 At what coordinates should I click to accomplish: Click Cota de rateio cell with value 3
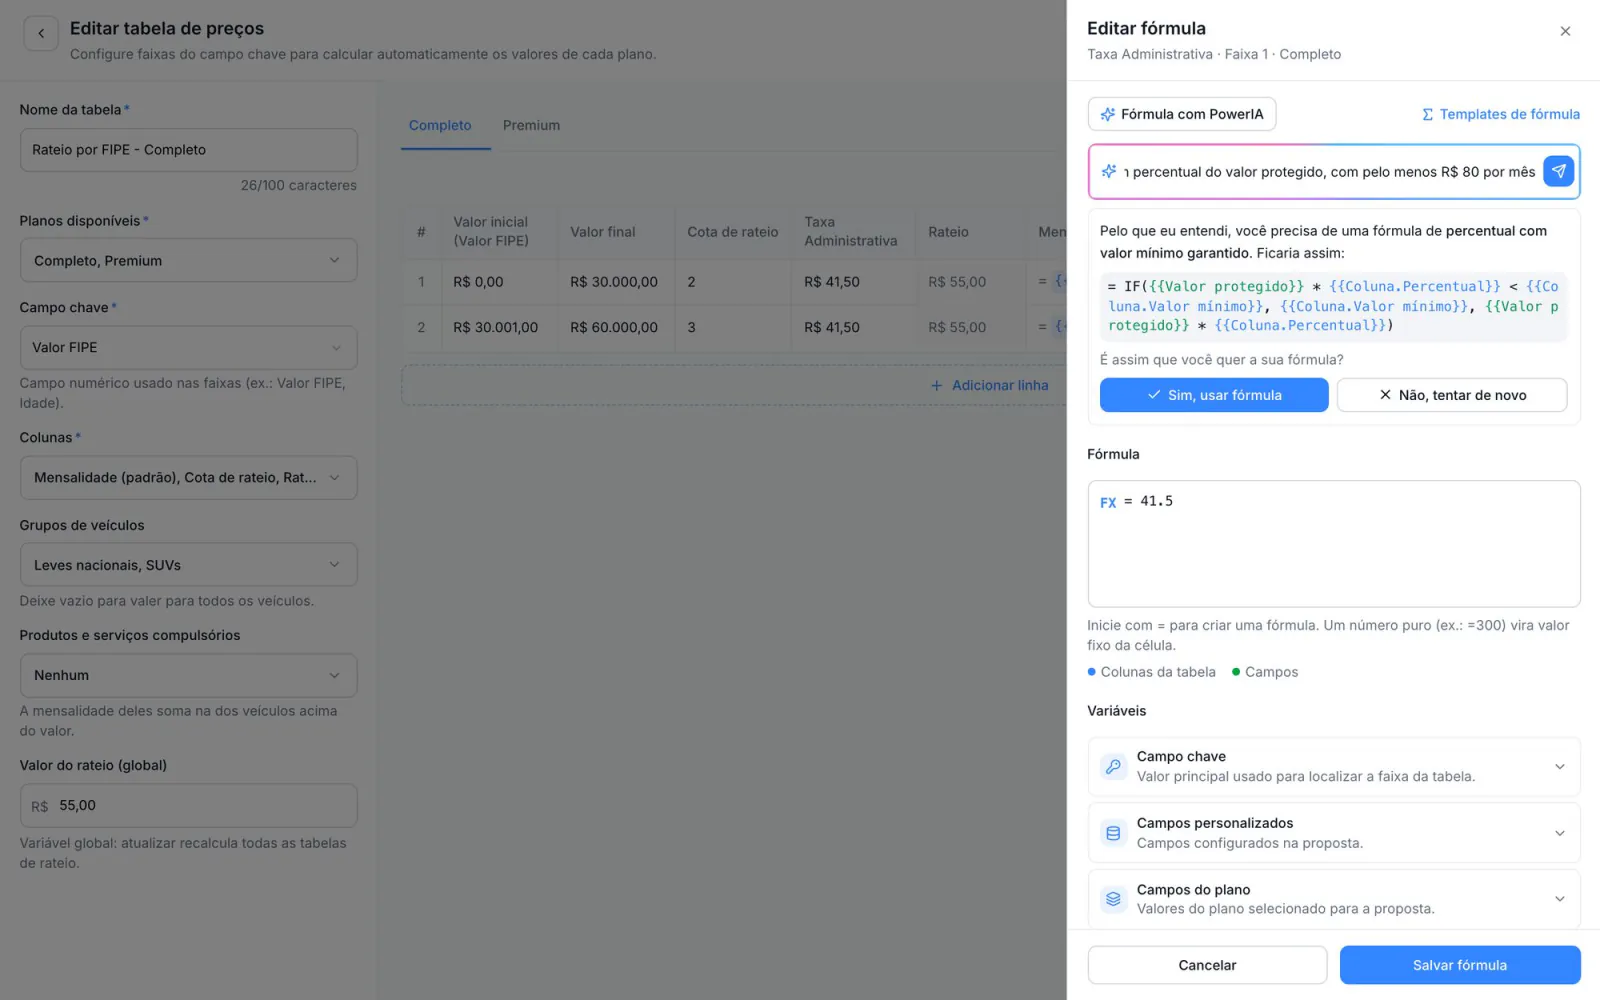point(733,327)
